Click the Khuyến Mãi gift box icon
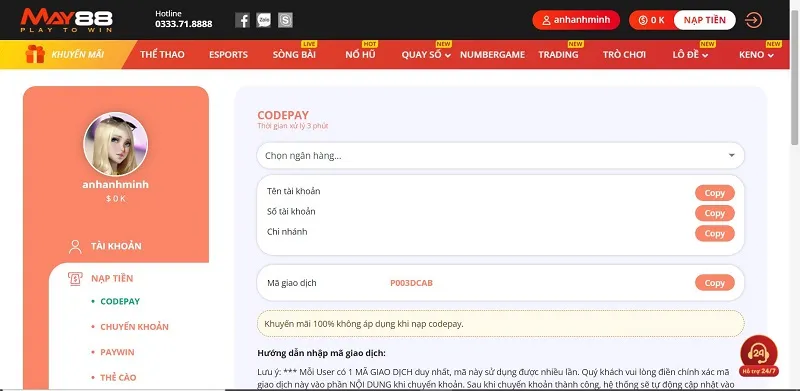Screen dimensions: 800x391 tap(35, 54)
